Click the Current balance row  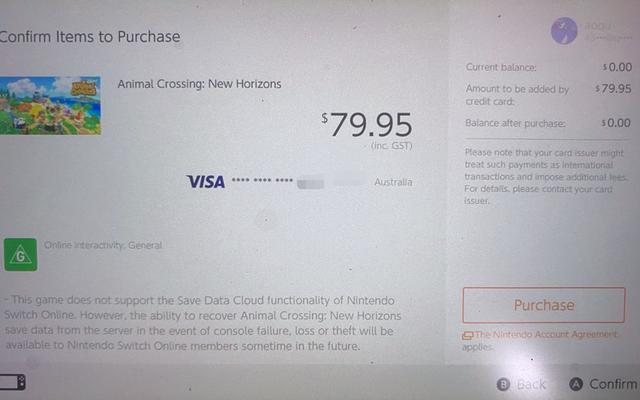548,67
